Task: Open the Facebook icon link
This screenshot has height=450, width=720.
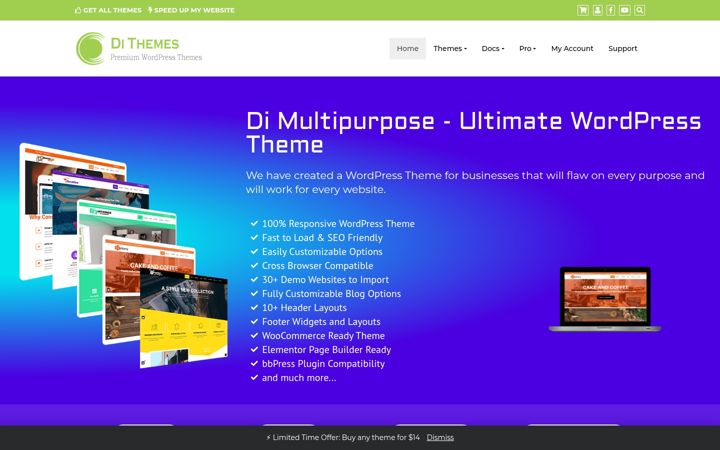Action: coord(610,10)
